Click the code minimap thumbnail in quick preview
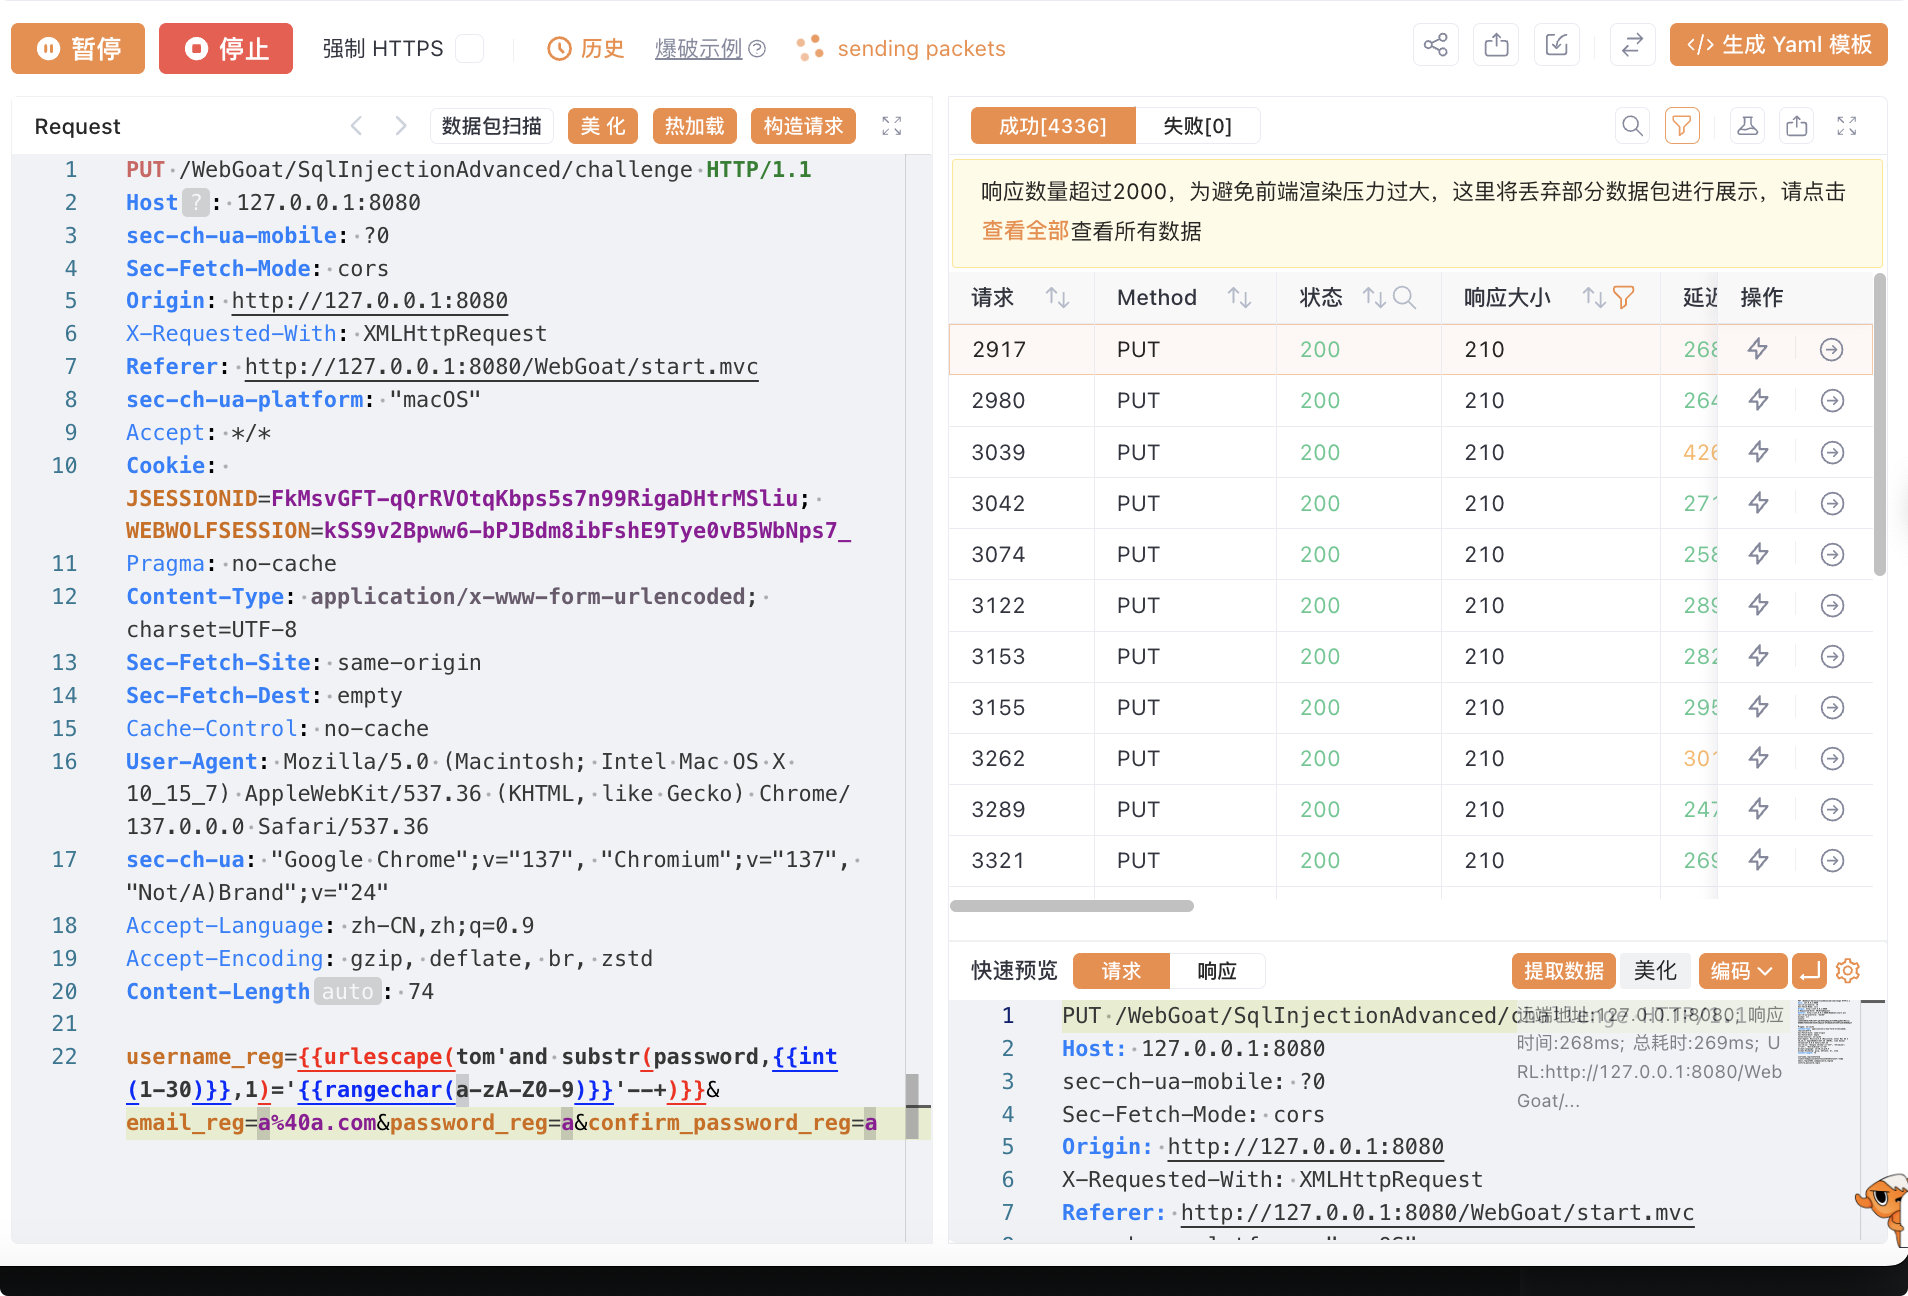The image size is (1908, 1296). pyautogui.click(x=1825, y=1032)
